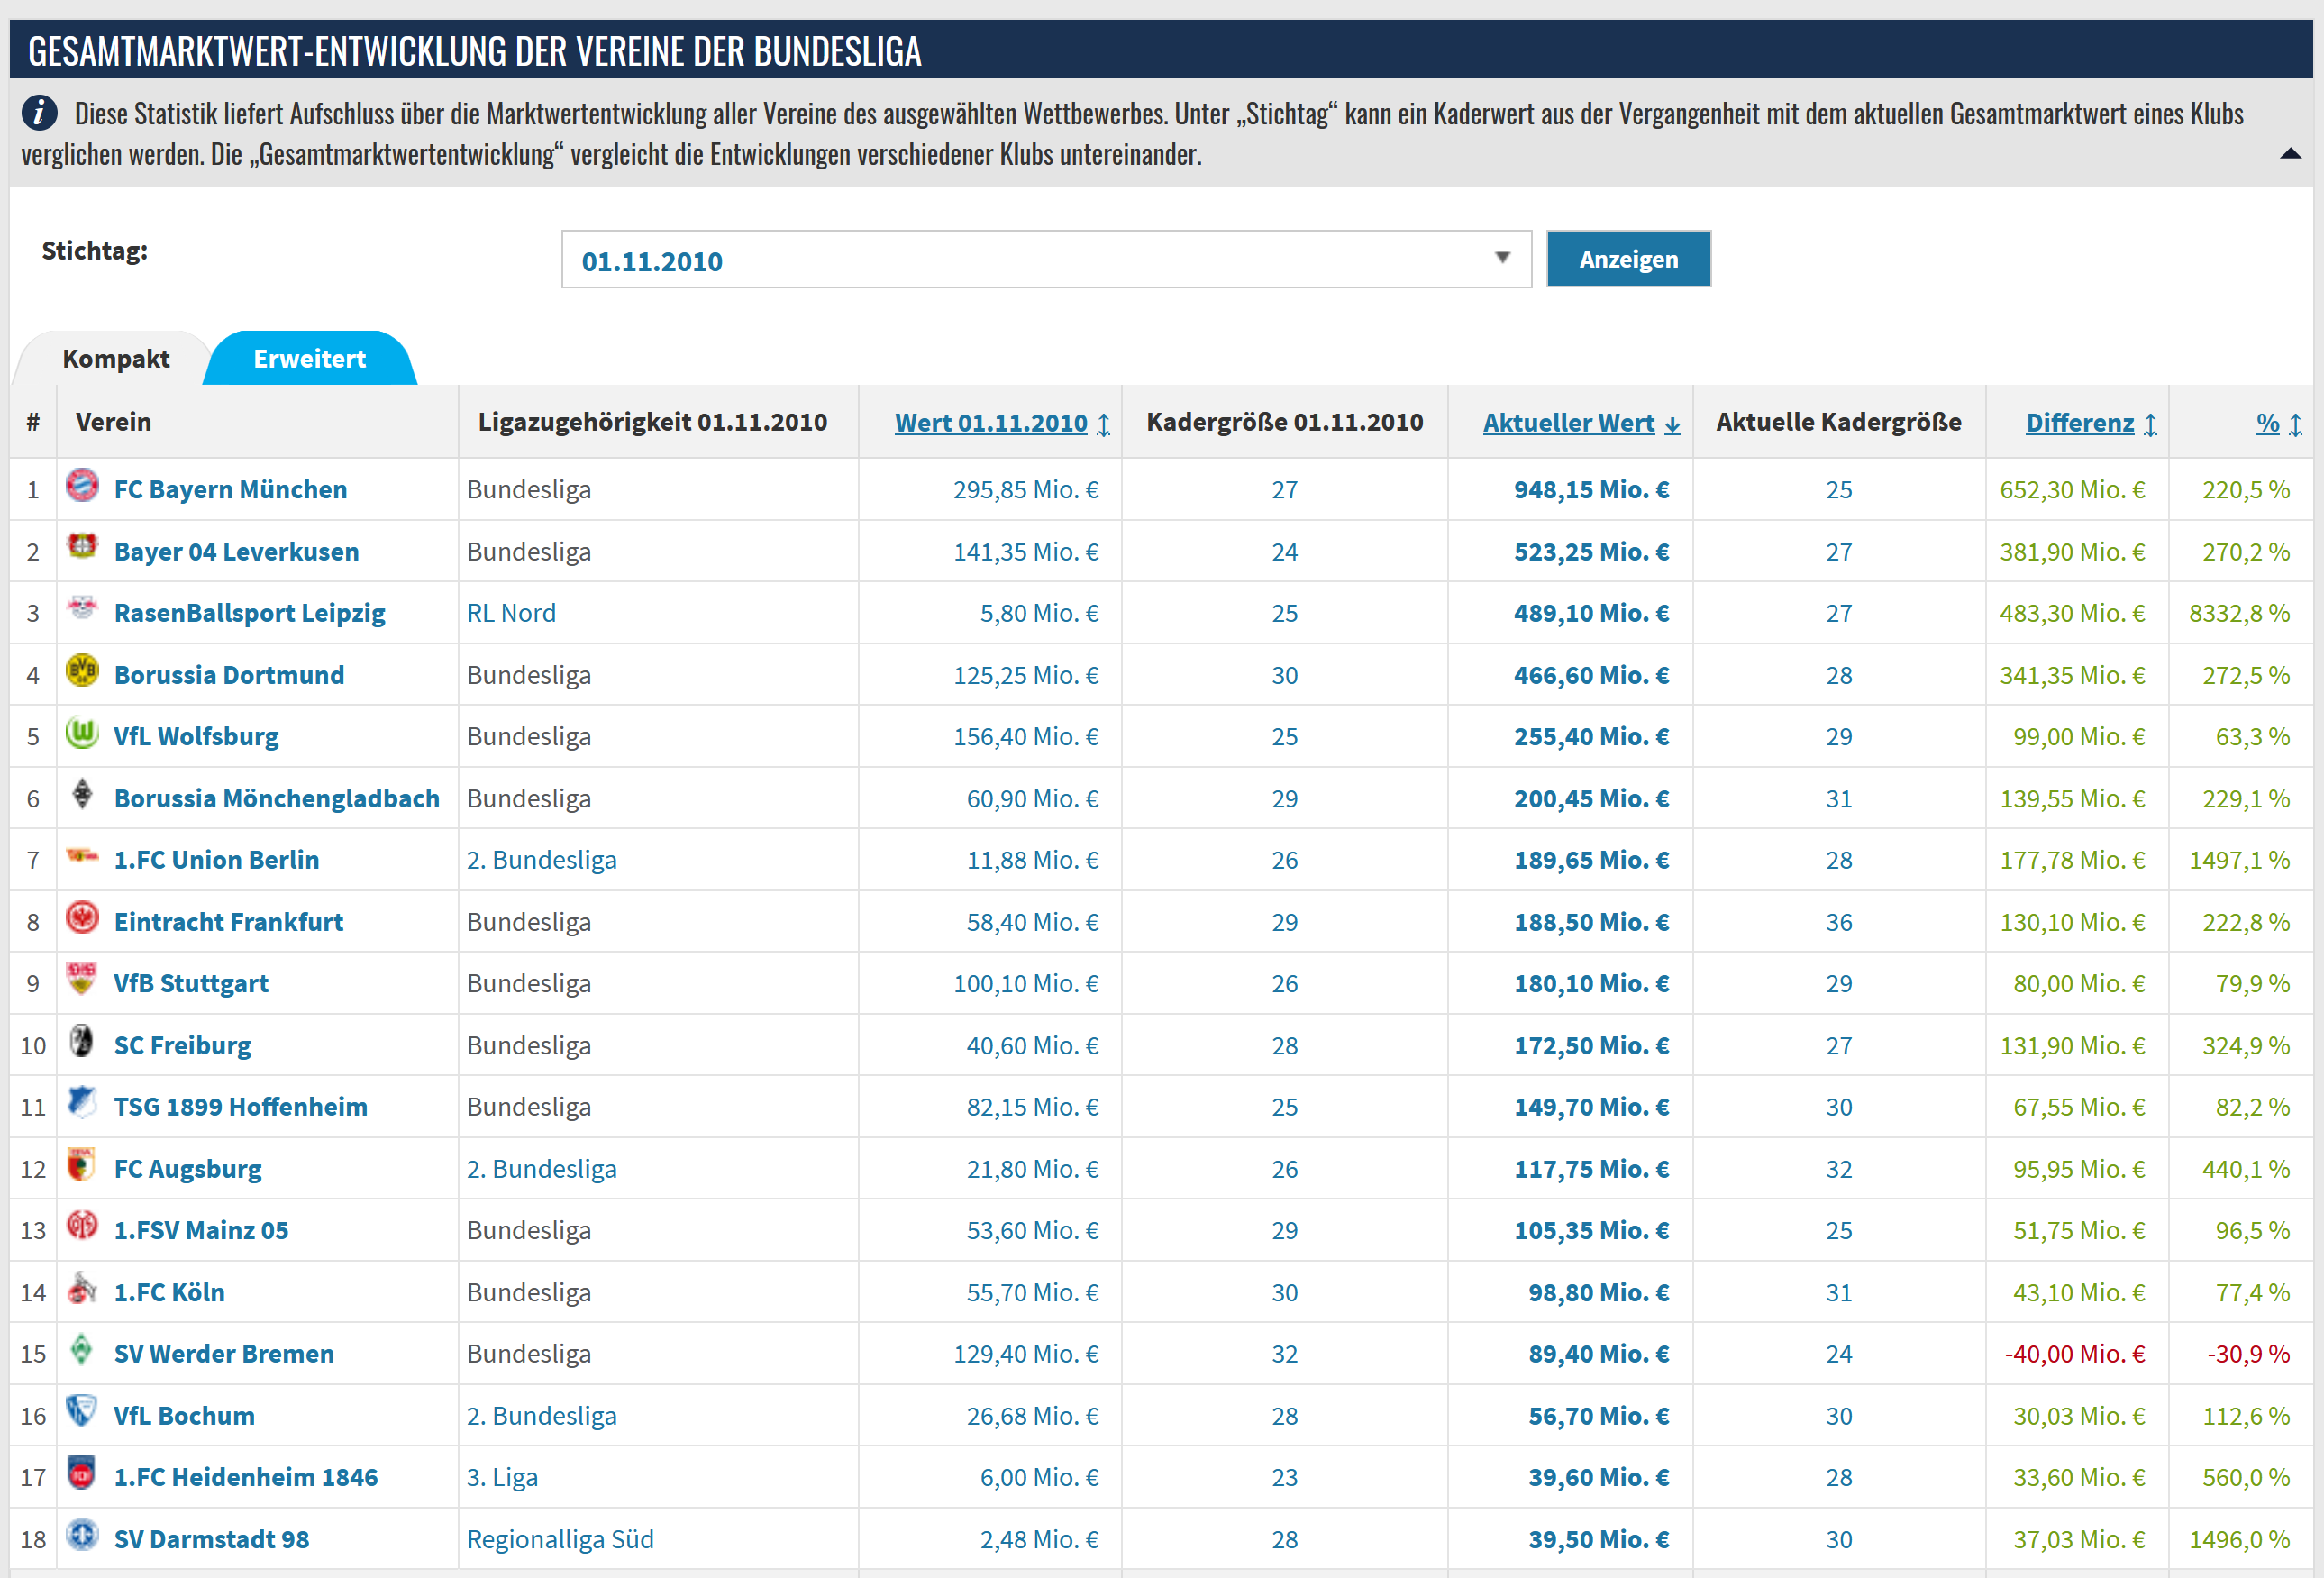This screenshot has width=2324, height=1578.
Task: Open the 1.FSV Mainz 05 club link
Action: coord(201,1231)
